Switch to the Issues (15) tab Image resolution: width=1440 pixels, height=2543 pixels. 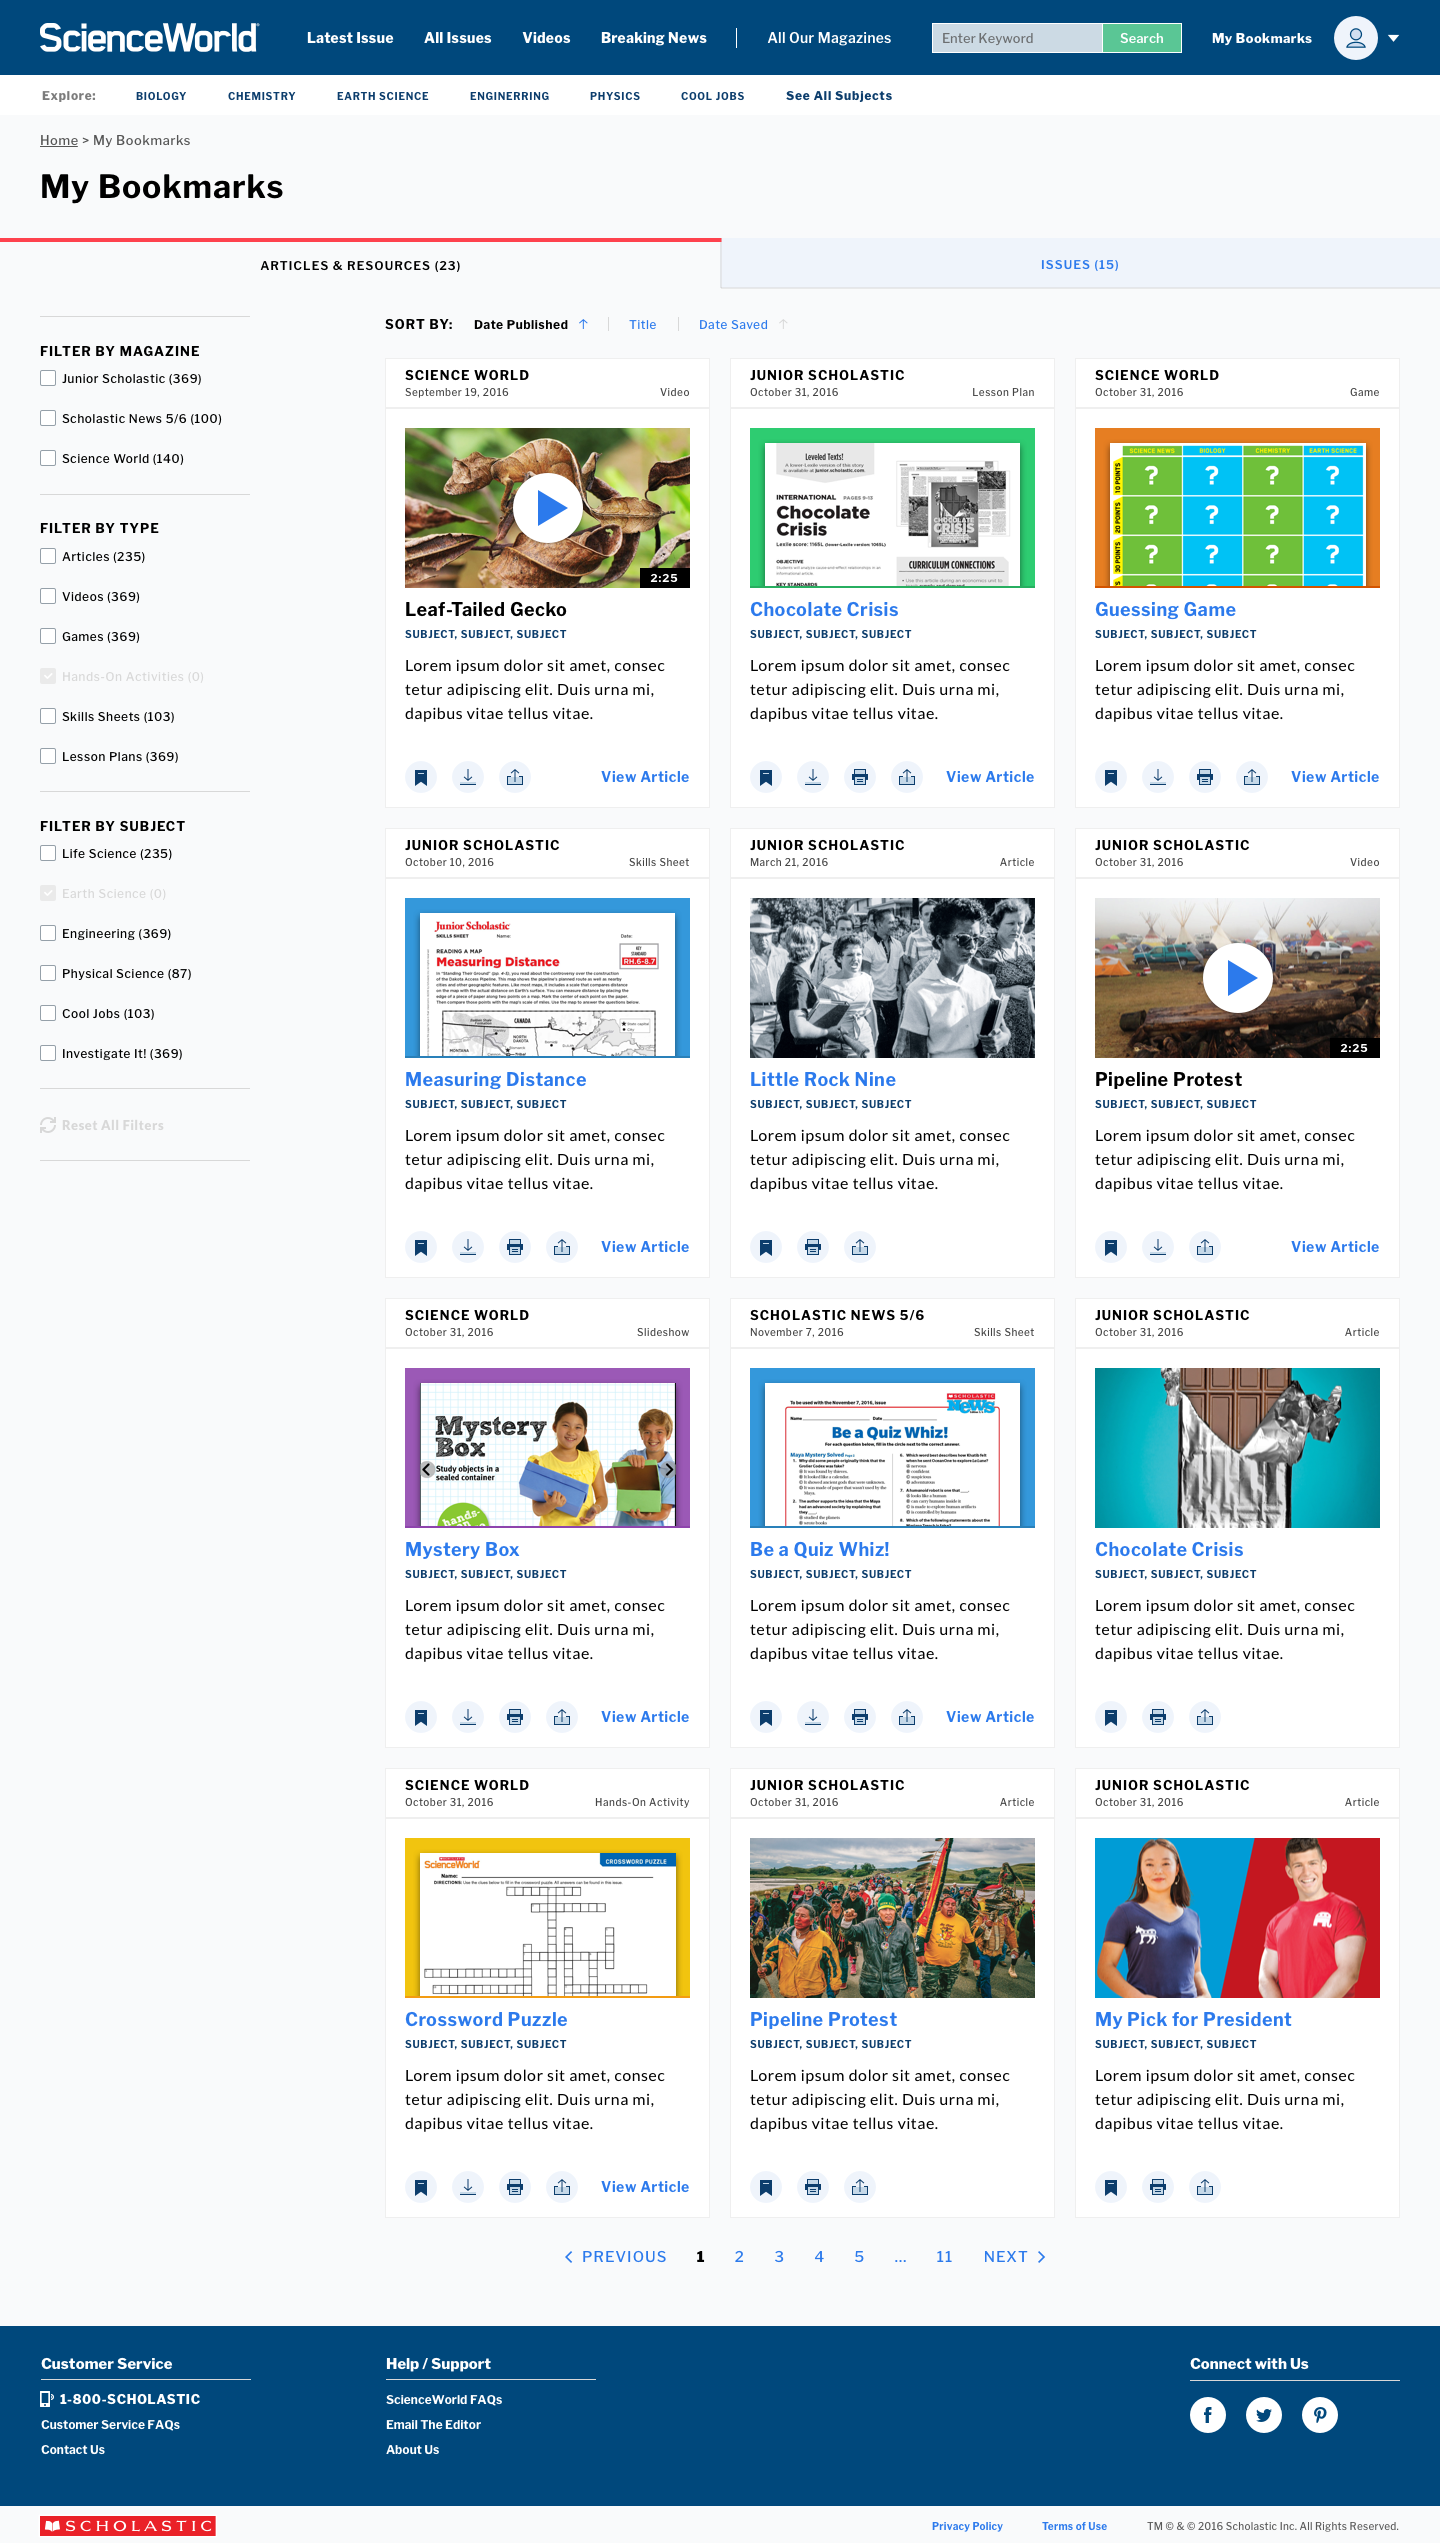point(1080,265)
